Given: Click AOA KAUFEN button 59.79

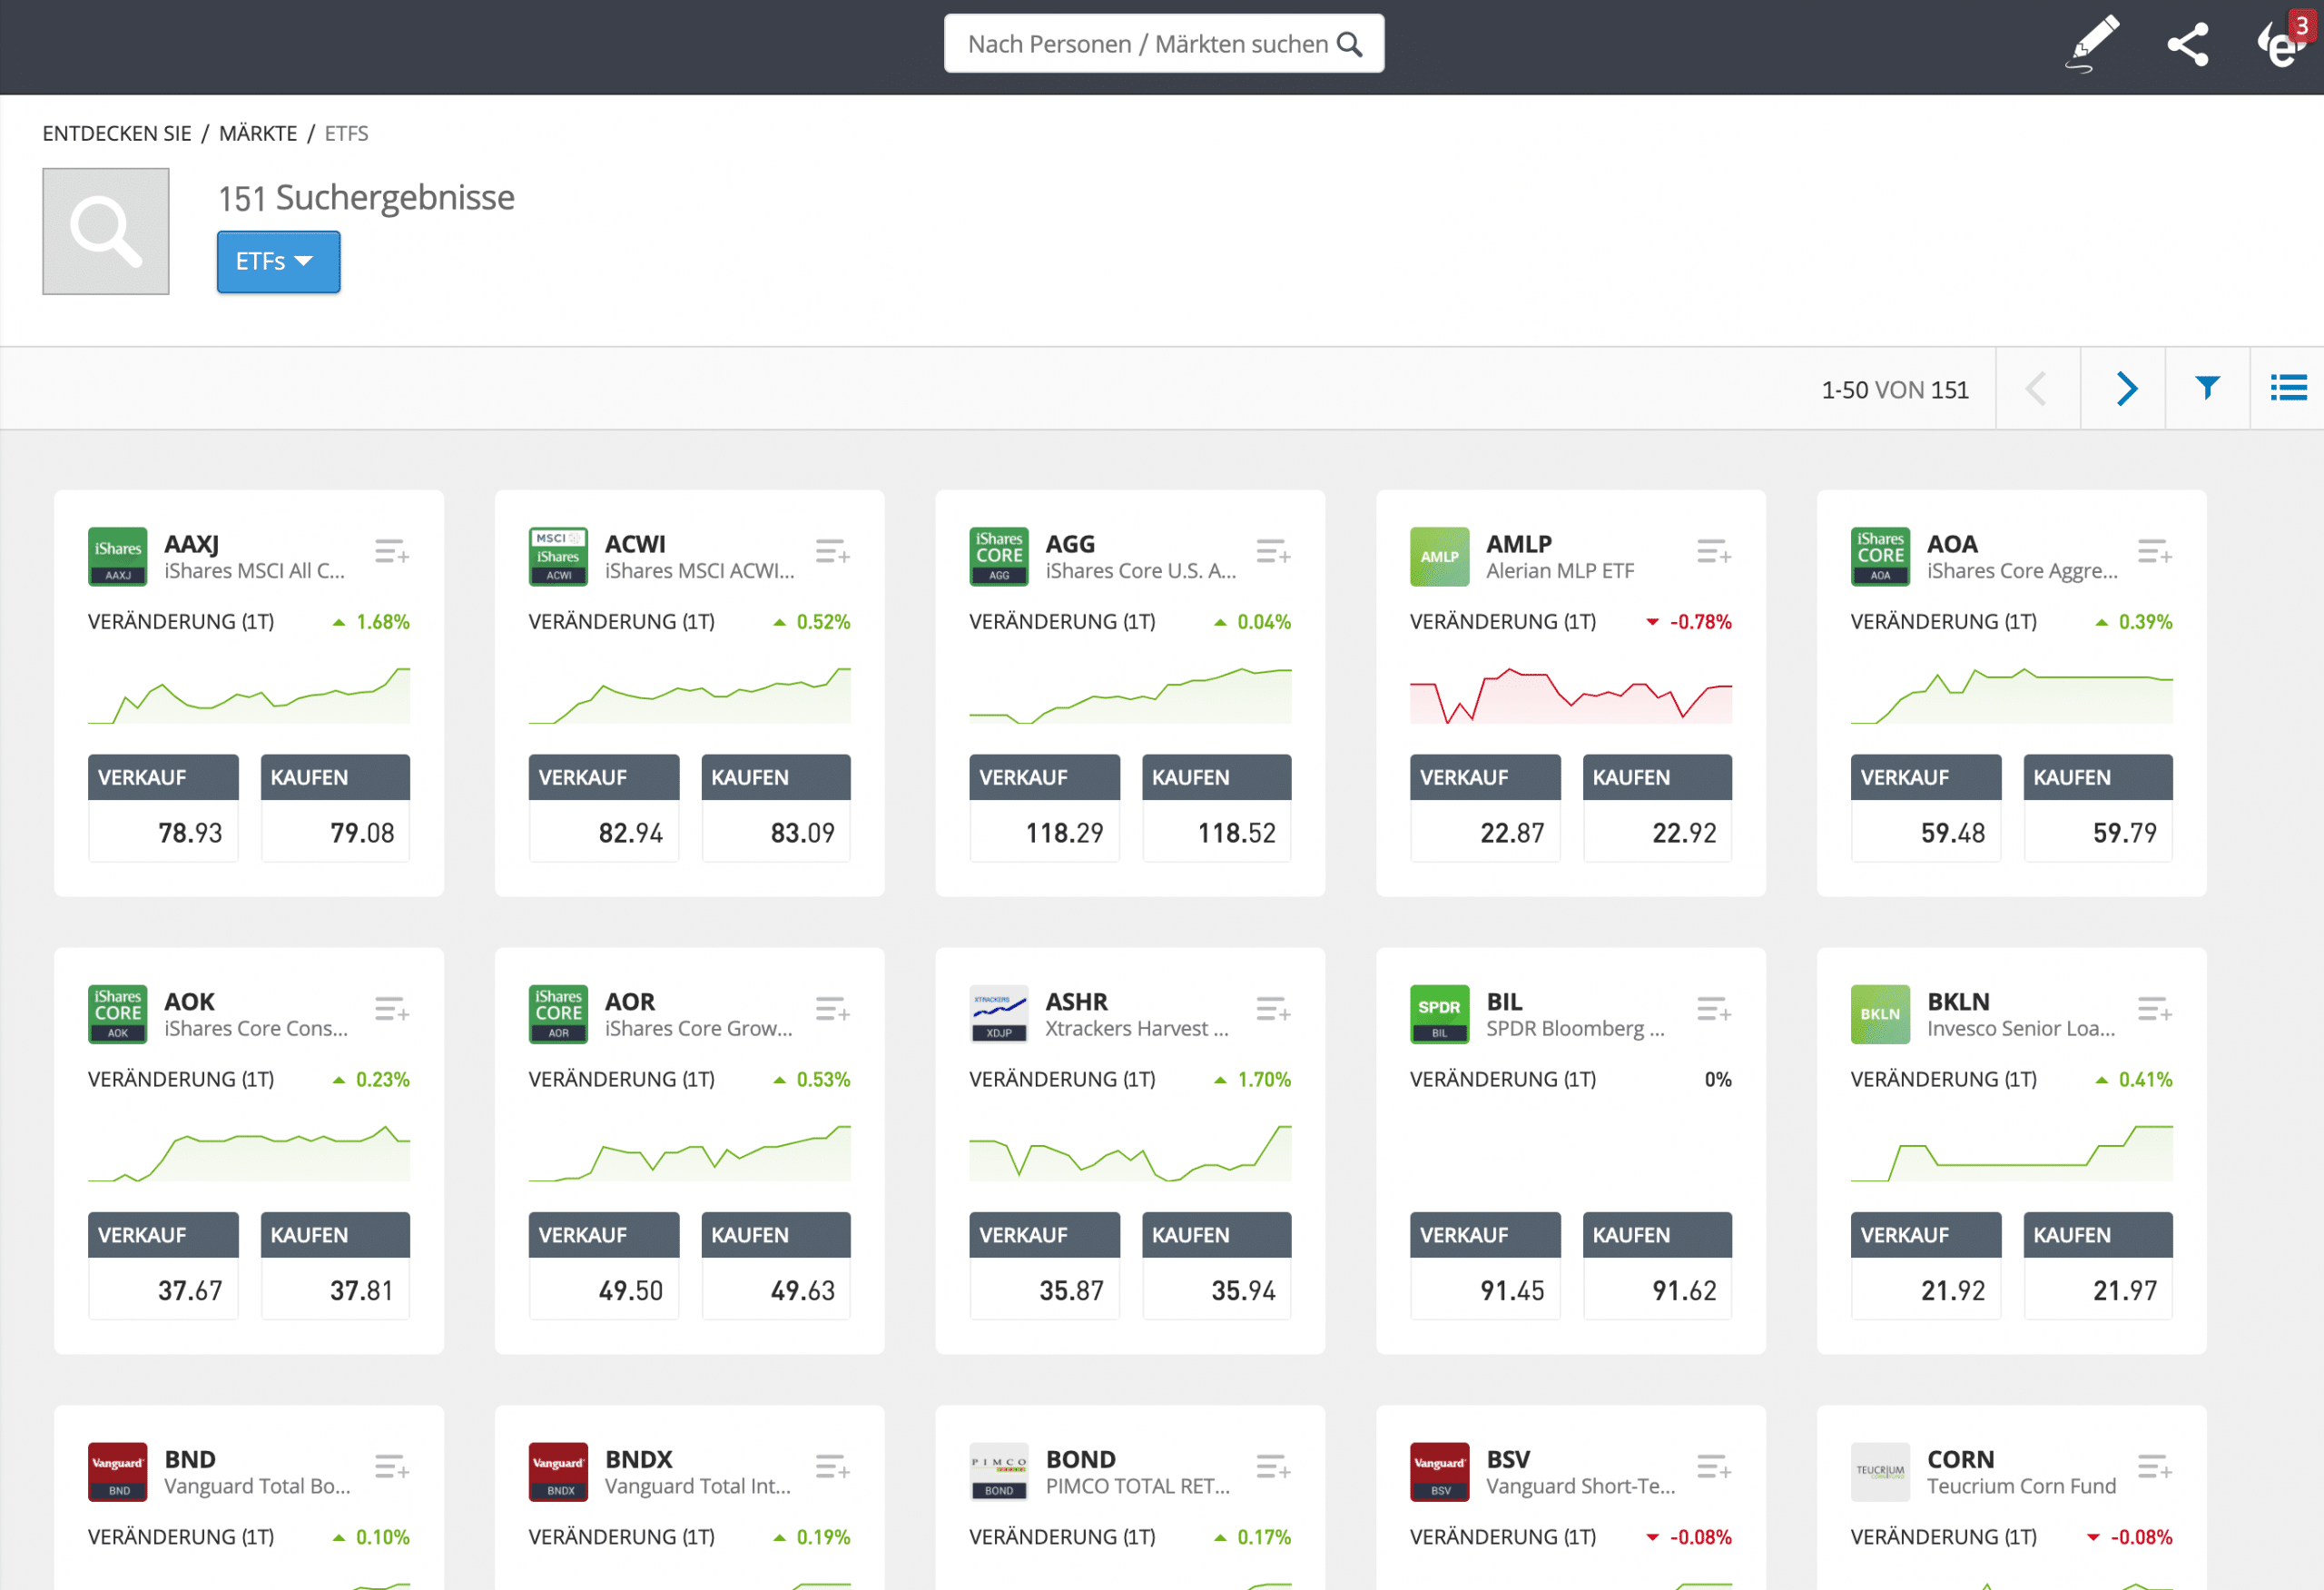Looking at the screenshot, I should tap(2098, 808).
